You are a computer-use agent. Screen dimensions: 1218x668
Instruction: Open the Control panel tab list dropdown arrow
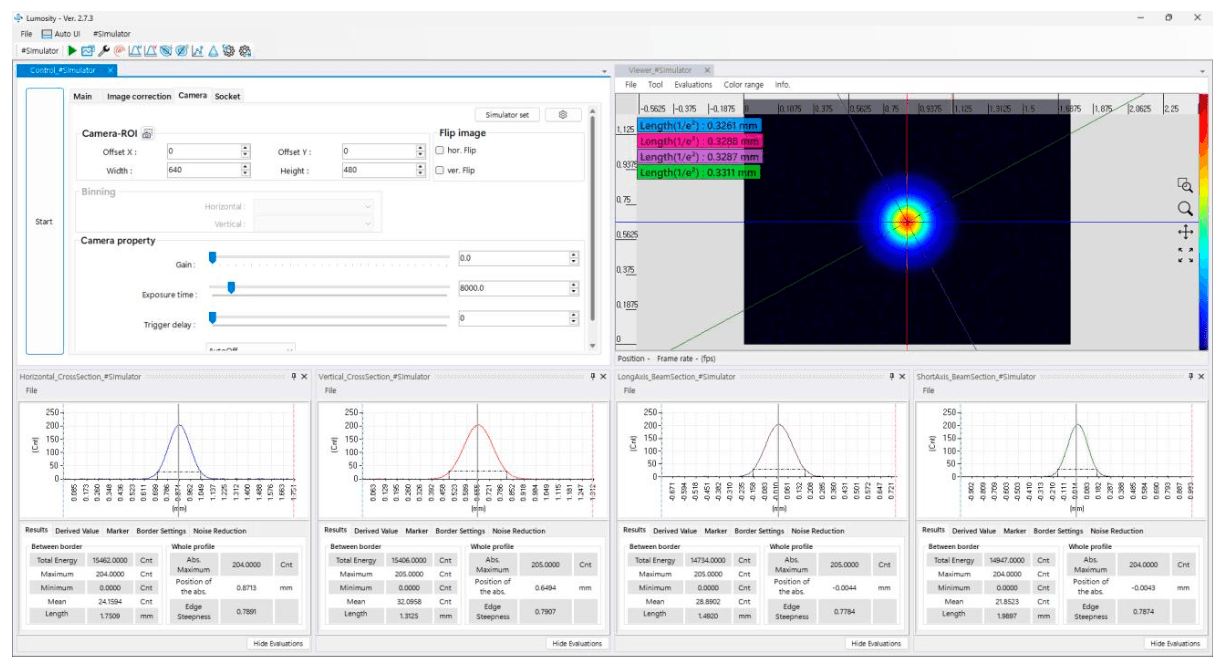tap(604, 71)
